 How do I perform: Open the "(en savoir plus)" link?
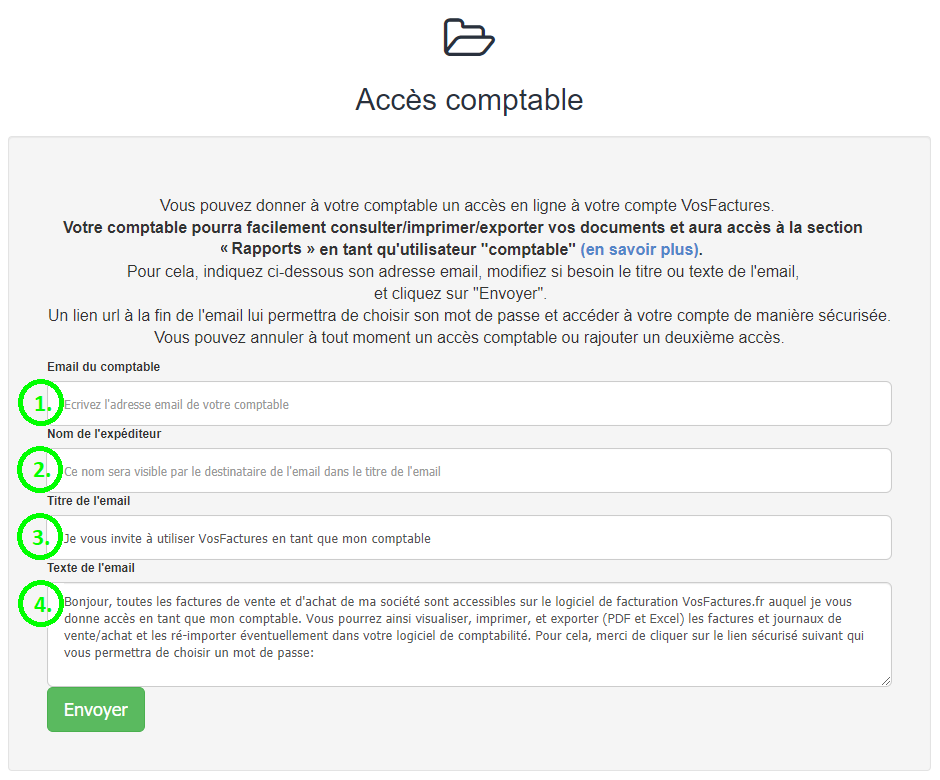[639, 249]
